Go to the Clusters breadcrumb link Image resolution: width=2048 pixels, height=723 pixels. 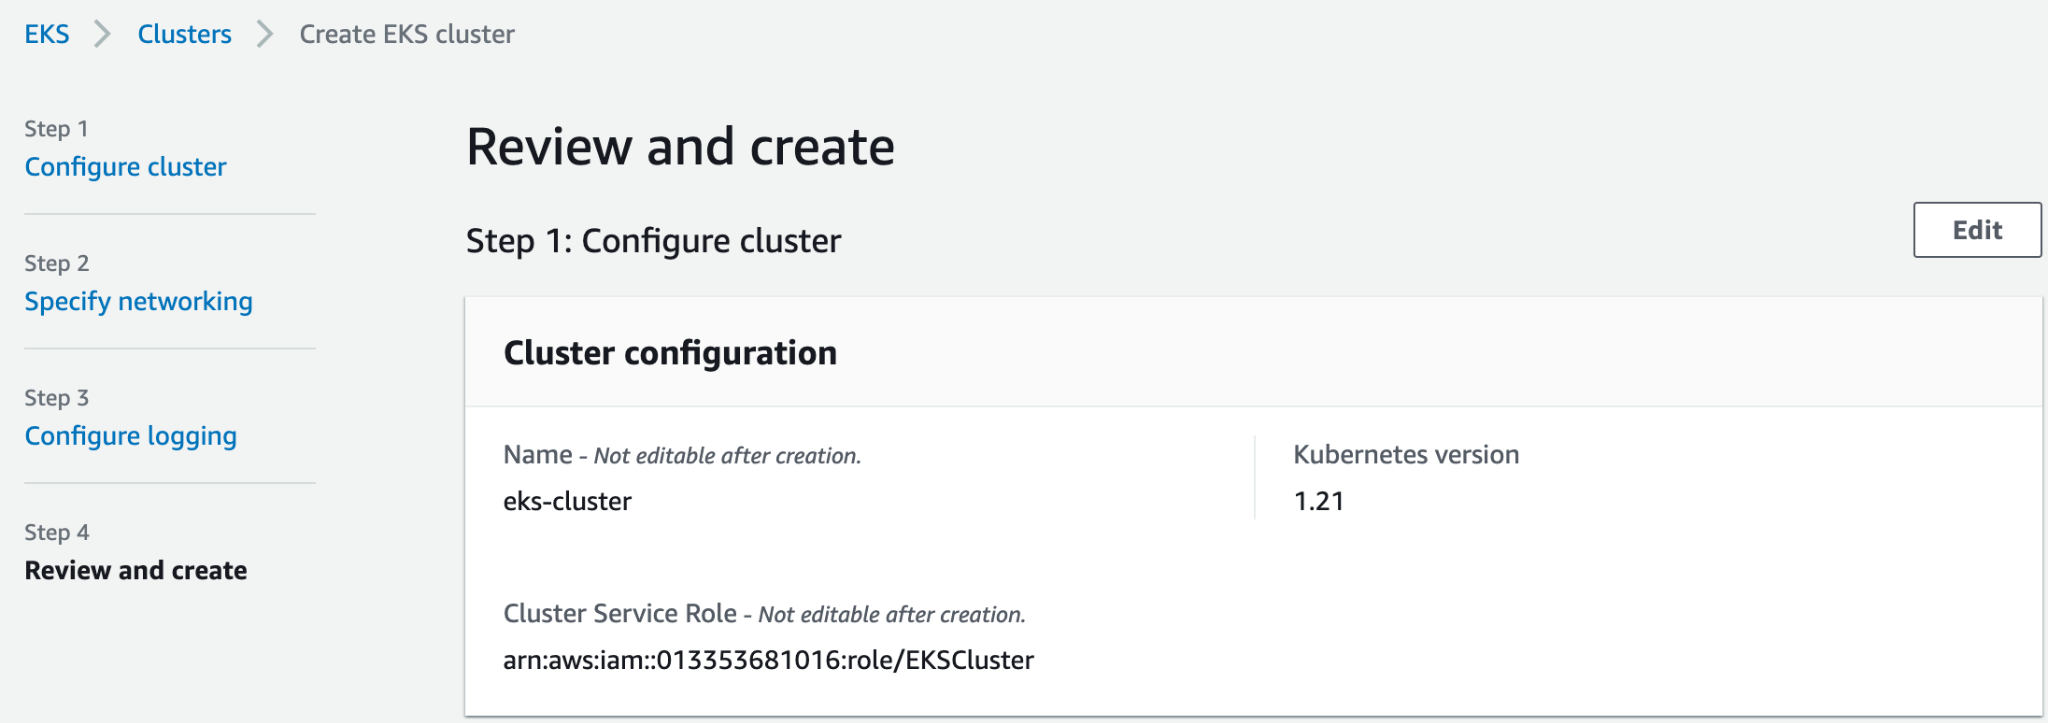click(184, 34)
